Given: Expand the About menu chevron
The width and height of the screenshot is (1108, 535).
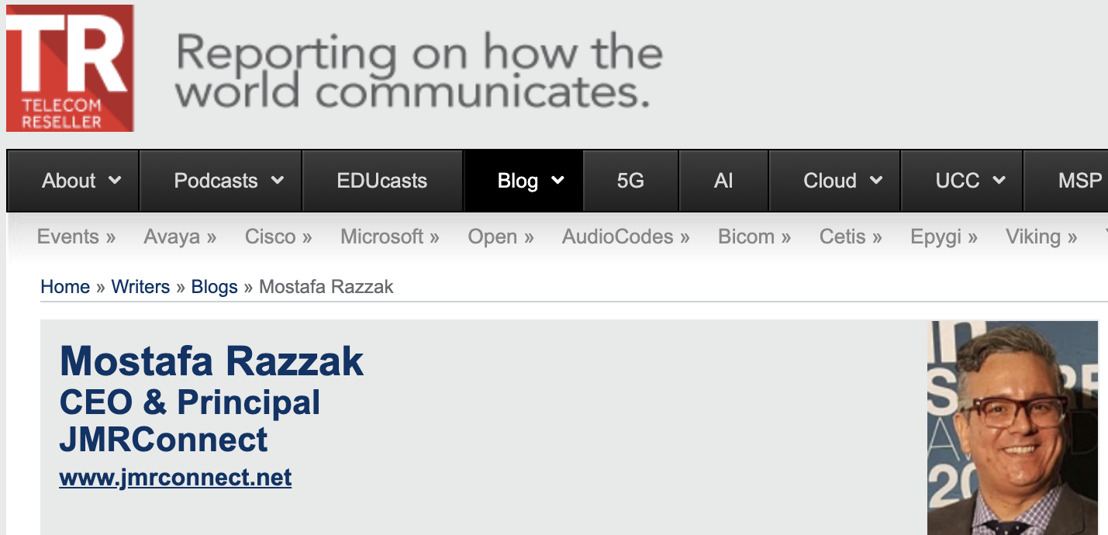Looking at the screenshot, I should coord(114,180).
